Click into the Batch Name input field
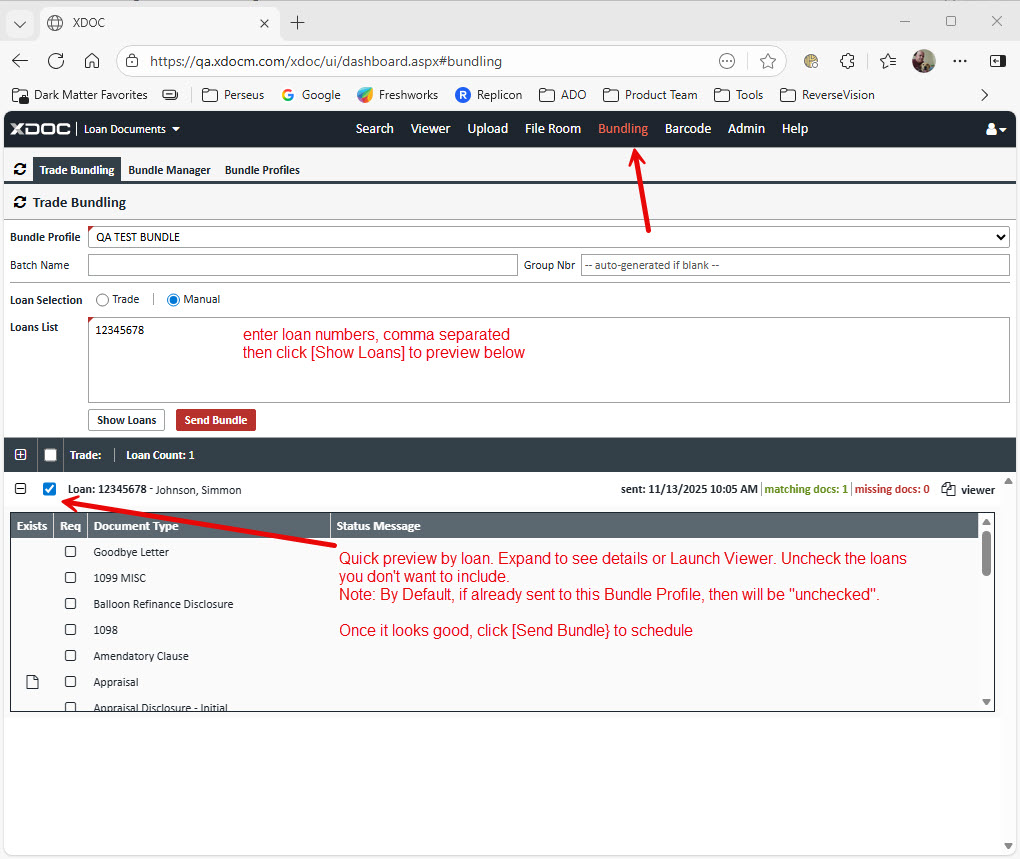 click(302, 265)
